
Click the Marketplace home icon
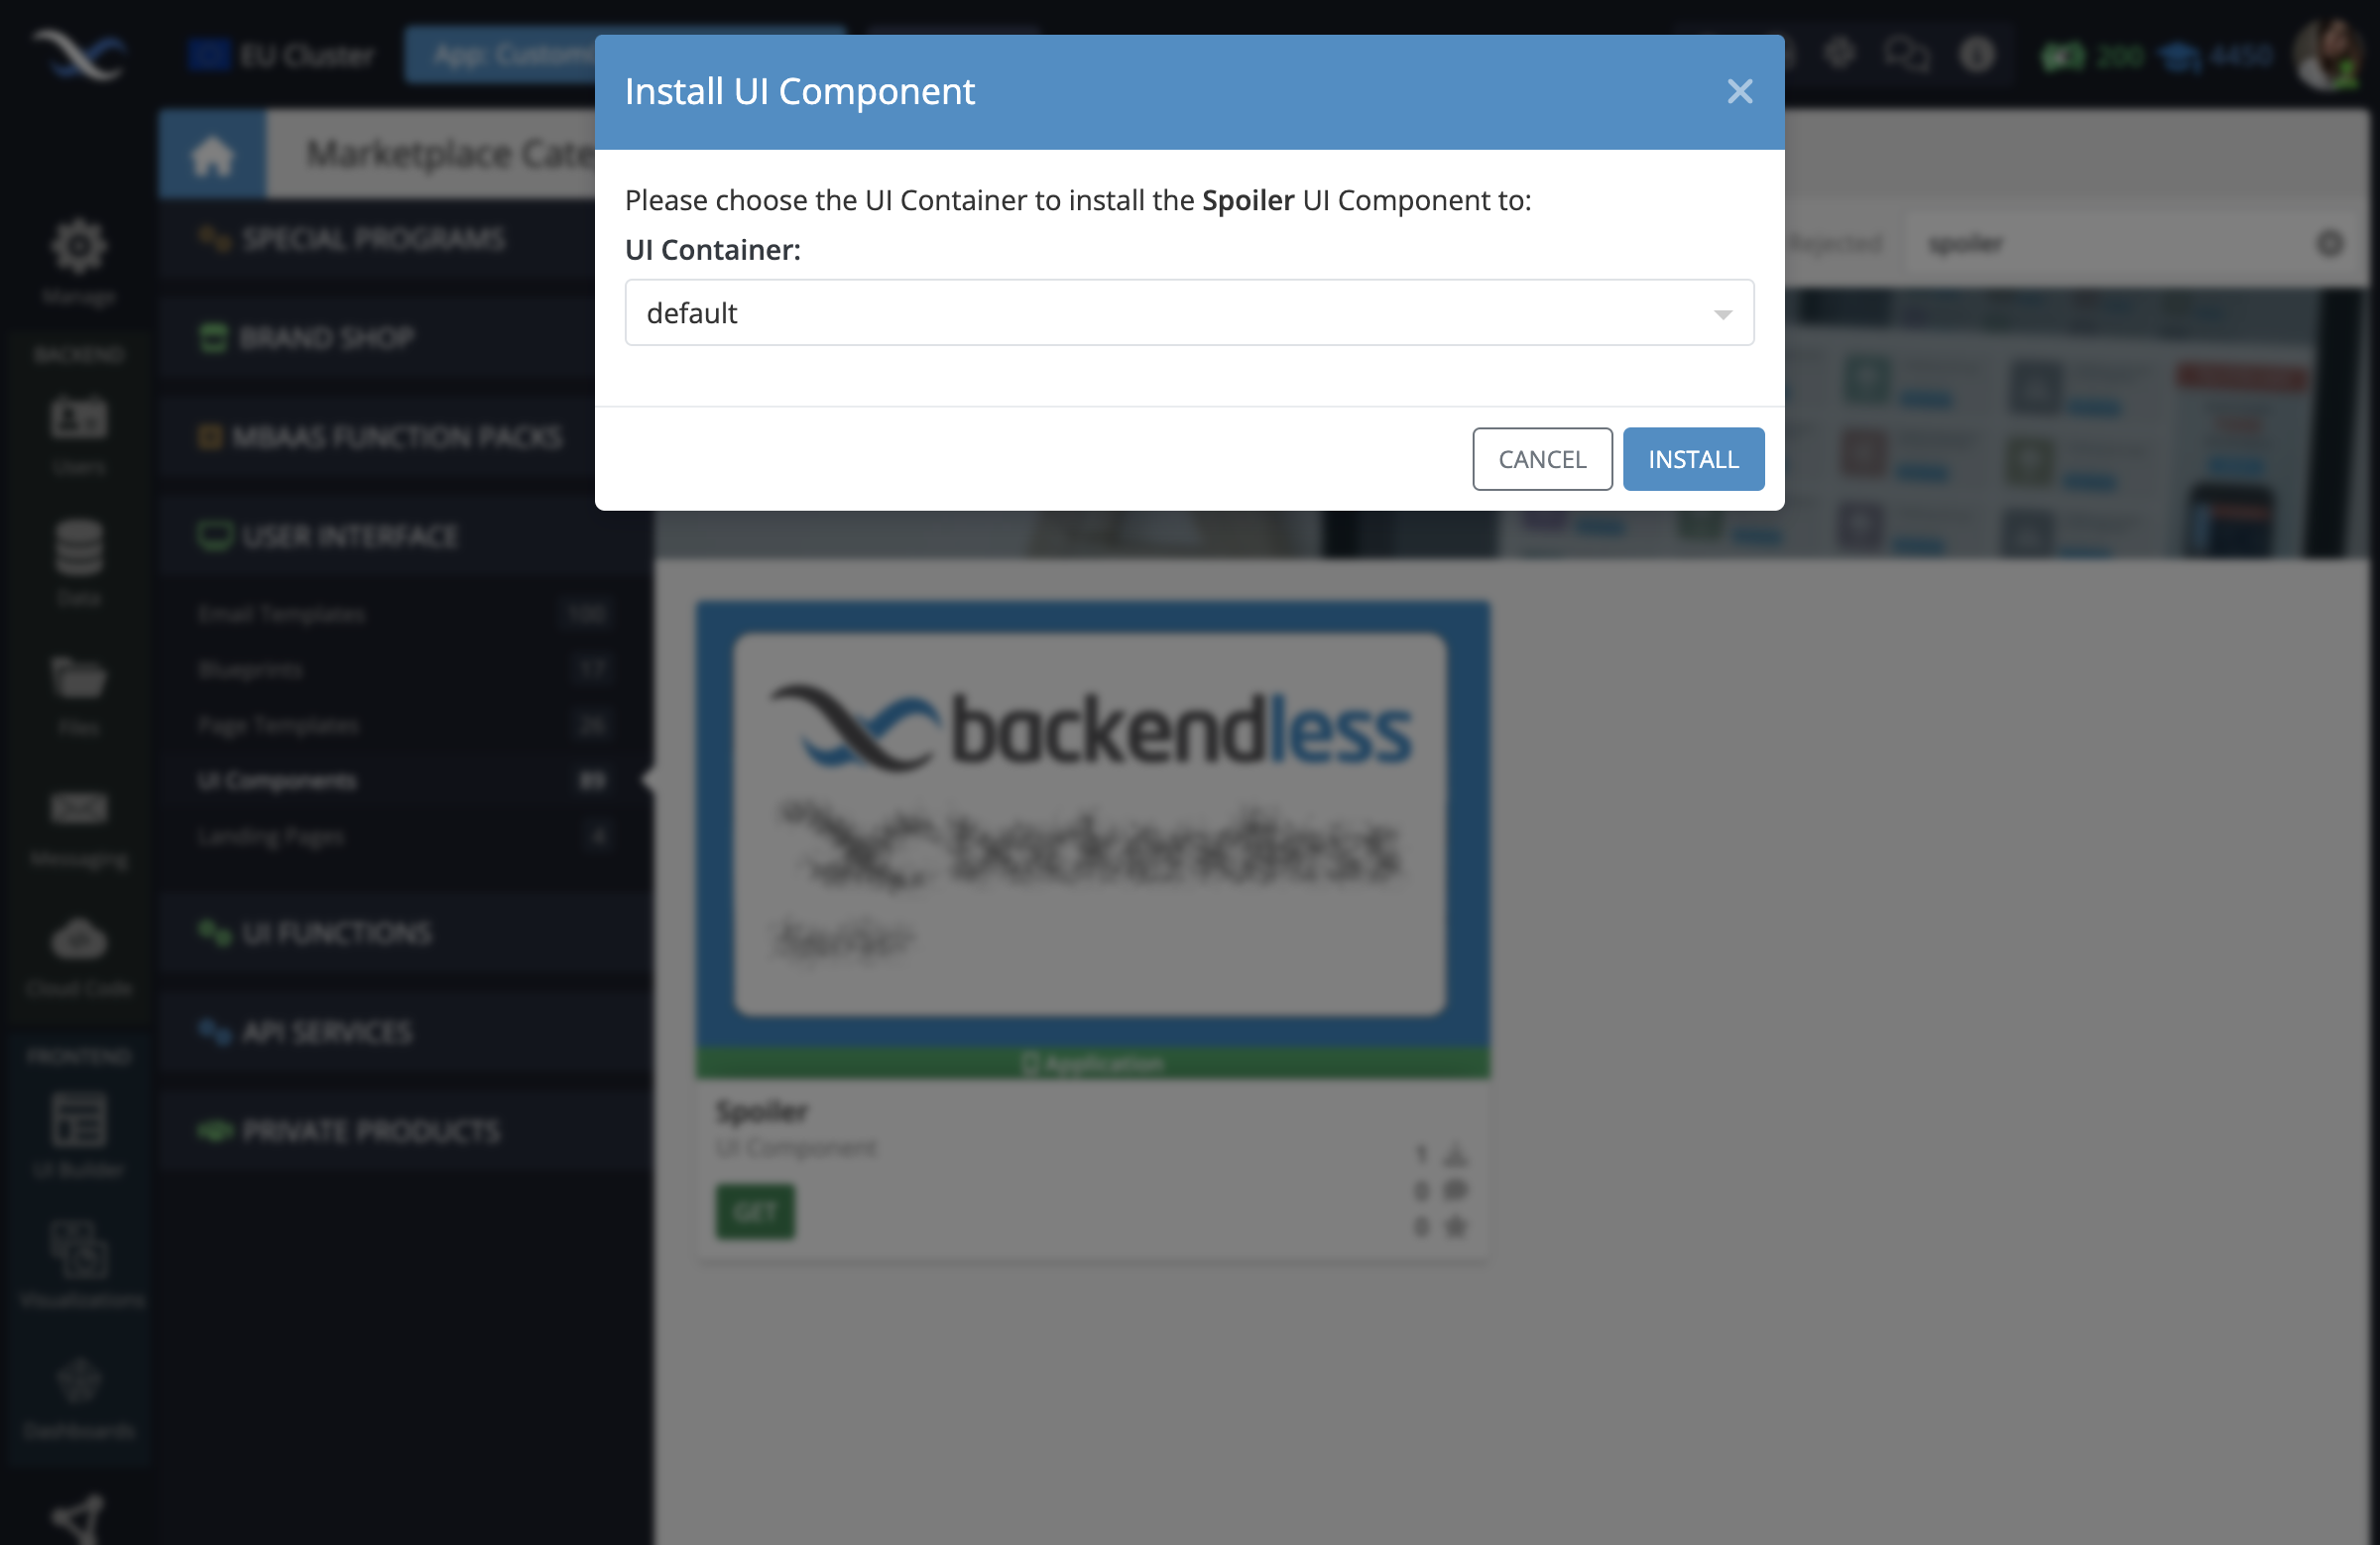[x=211, y=155]
